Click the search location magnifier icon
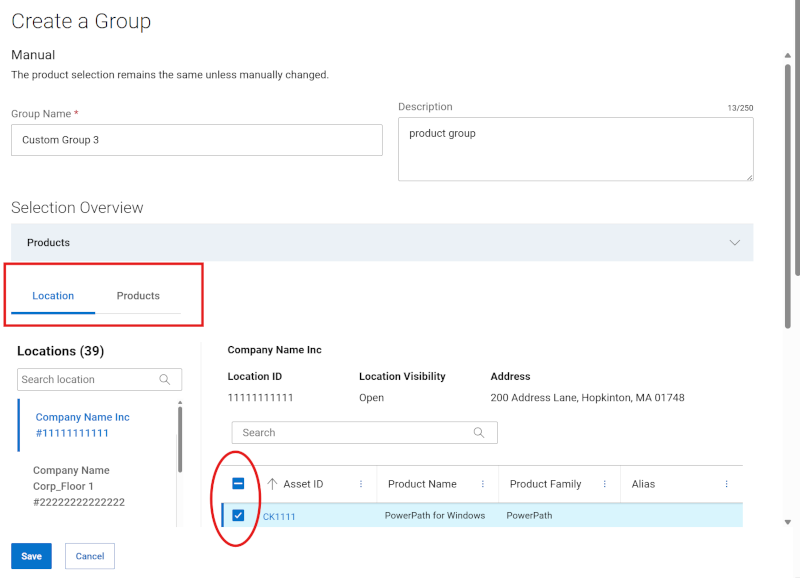Screen dimensions: 800x578 [x=166, y=380]
